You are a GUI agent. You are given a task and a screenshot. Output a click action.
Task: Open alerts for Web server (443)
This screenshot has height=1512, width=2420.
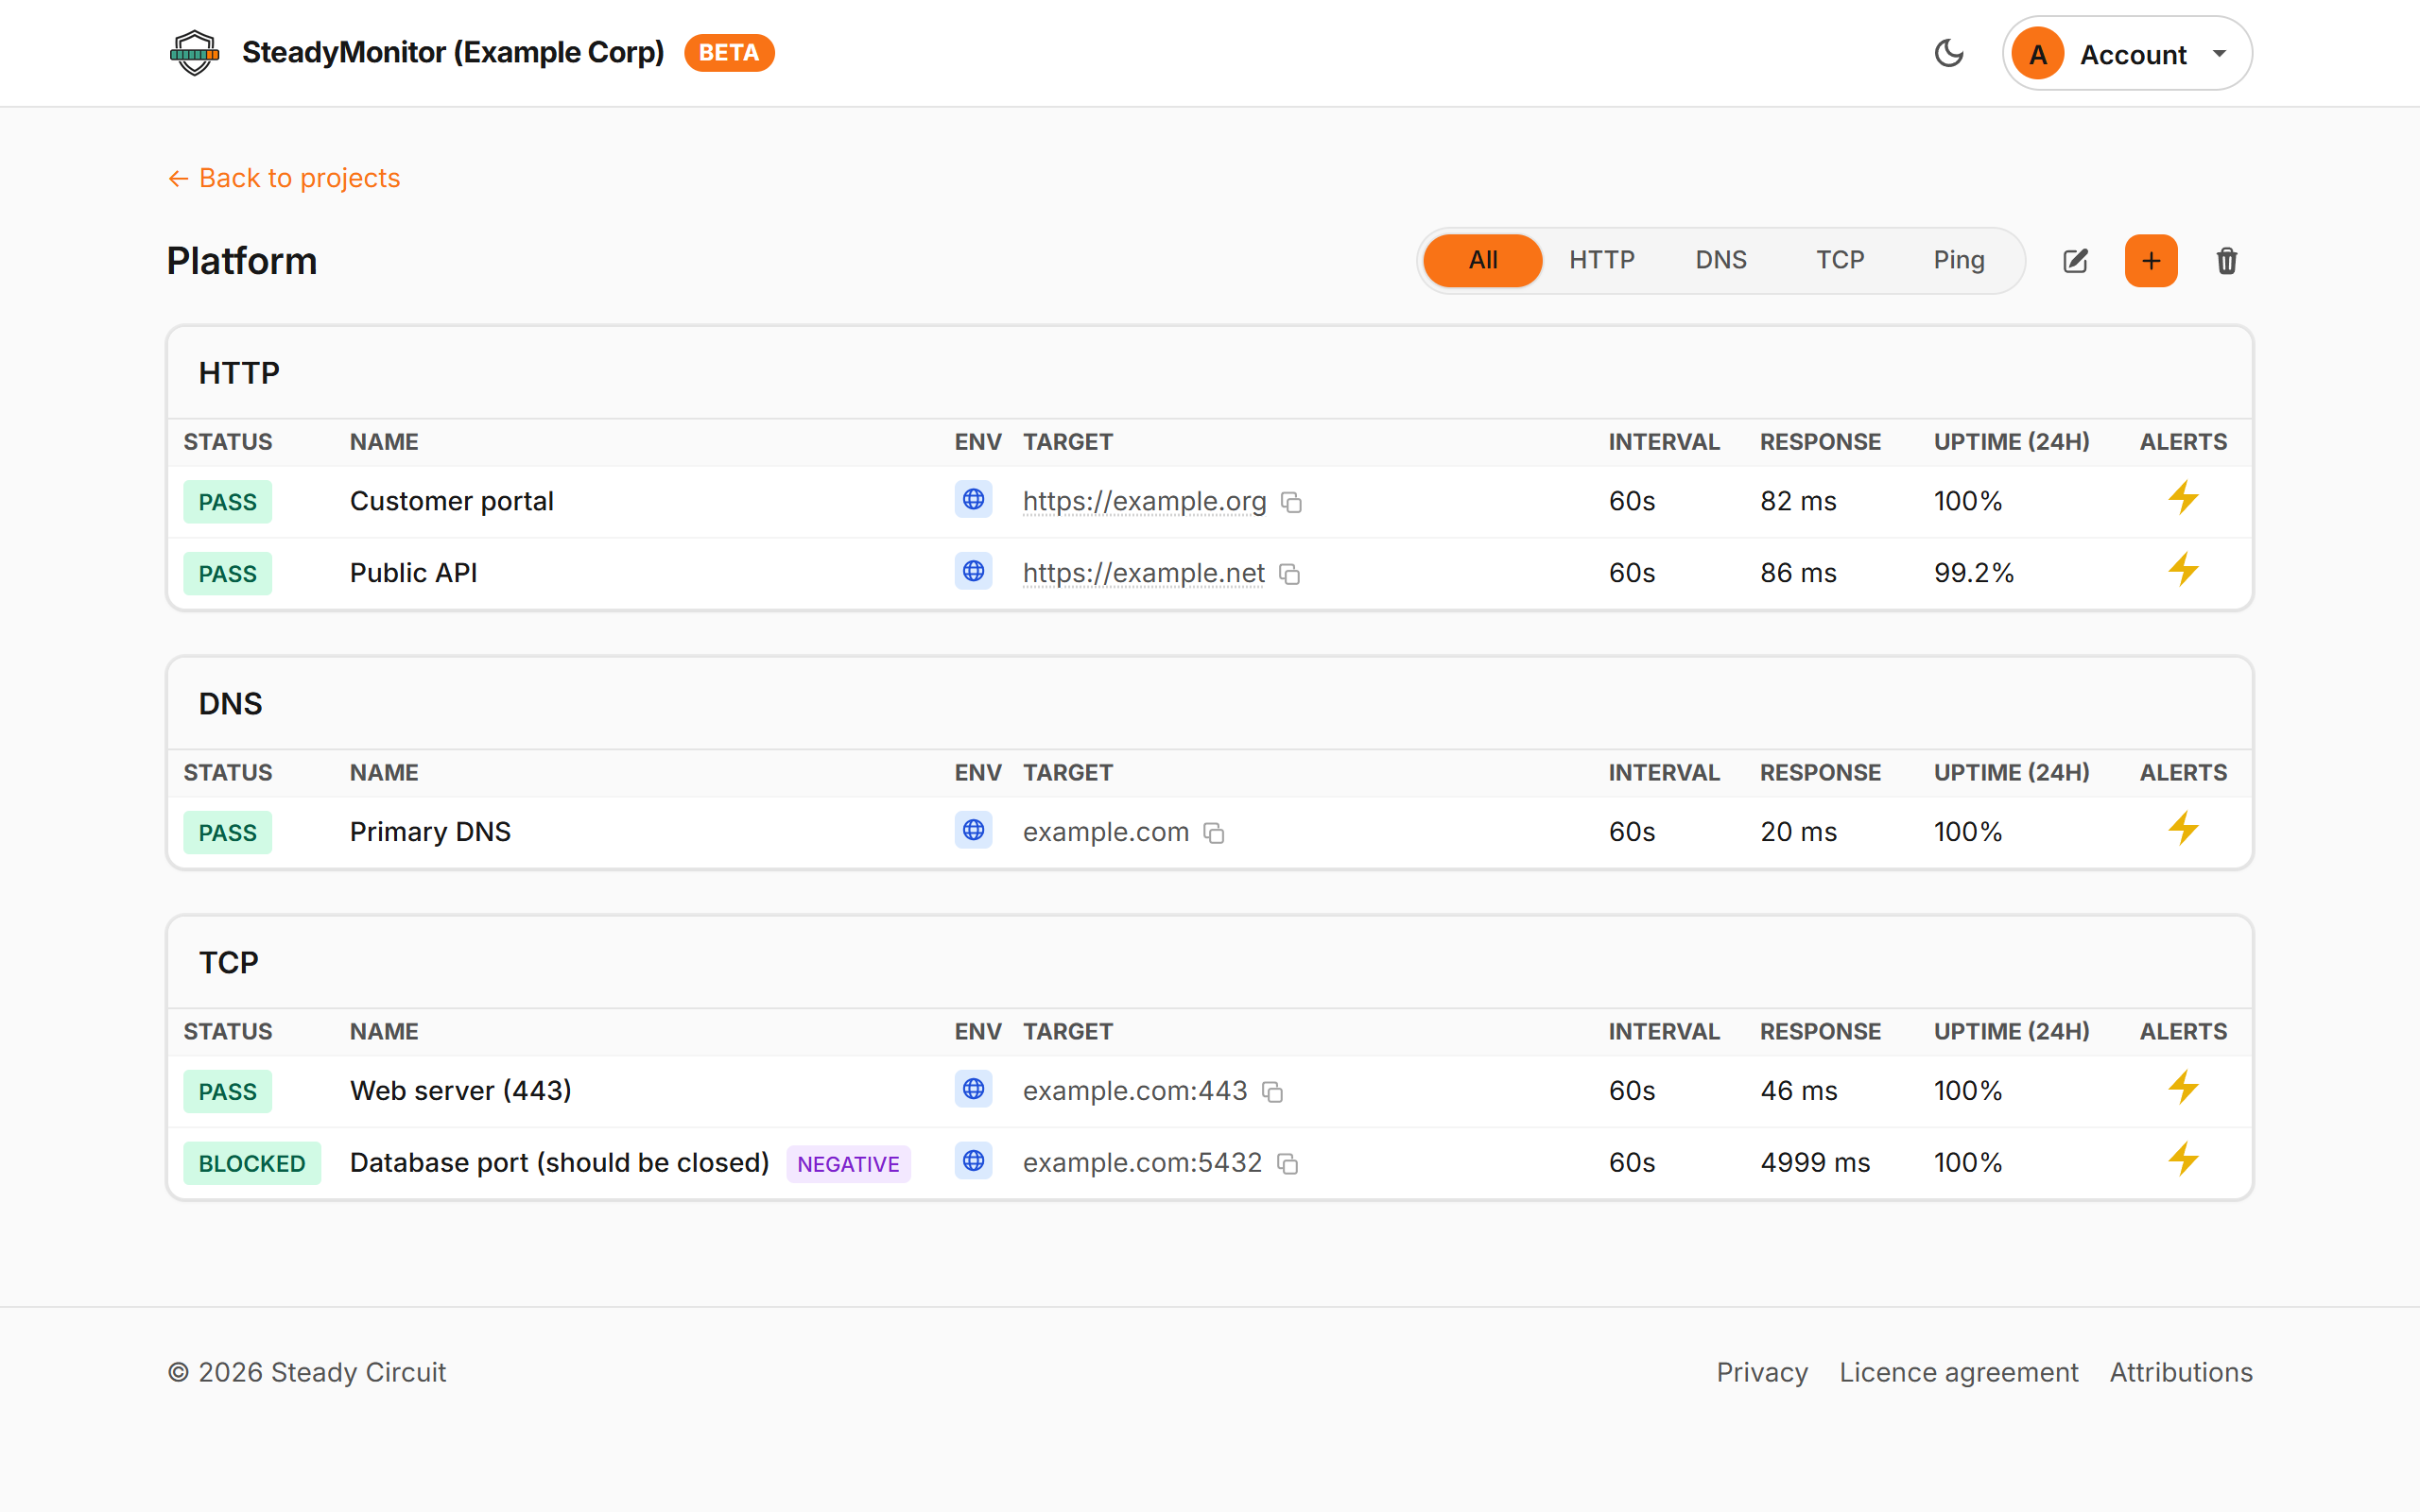point(2183,1087)
